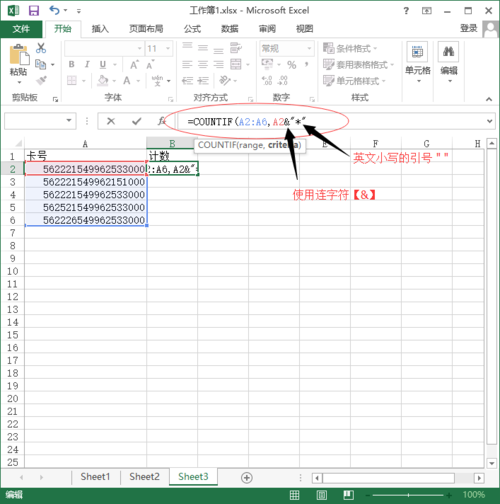Click the 登录 sign-in link

(x=469, y=28)
